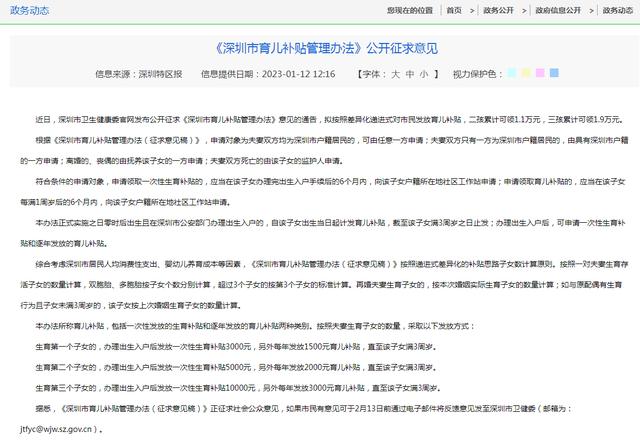Choose the blue eye-protection color swatch
The image size is (640, 445).
pyautogui.click(x=554, y=73)
